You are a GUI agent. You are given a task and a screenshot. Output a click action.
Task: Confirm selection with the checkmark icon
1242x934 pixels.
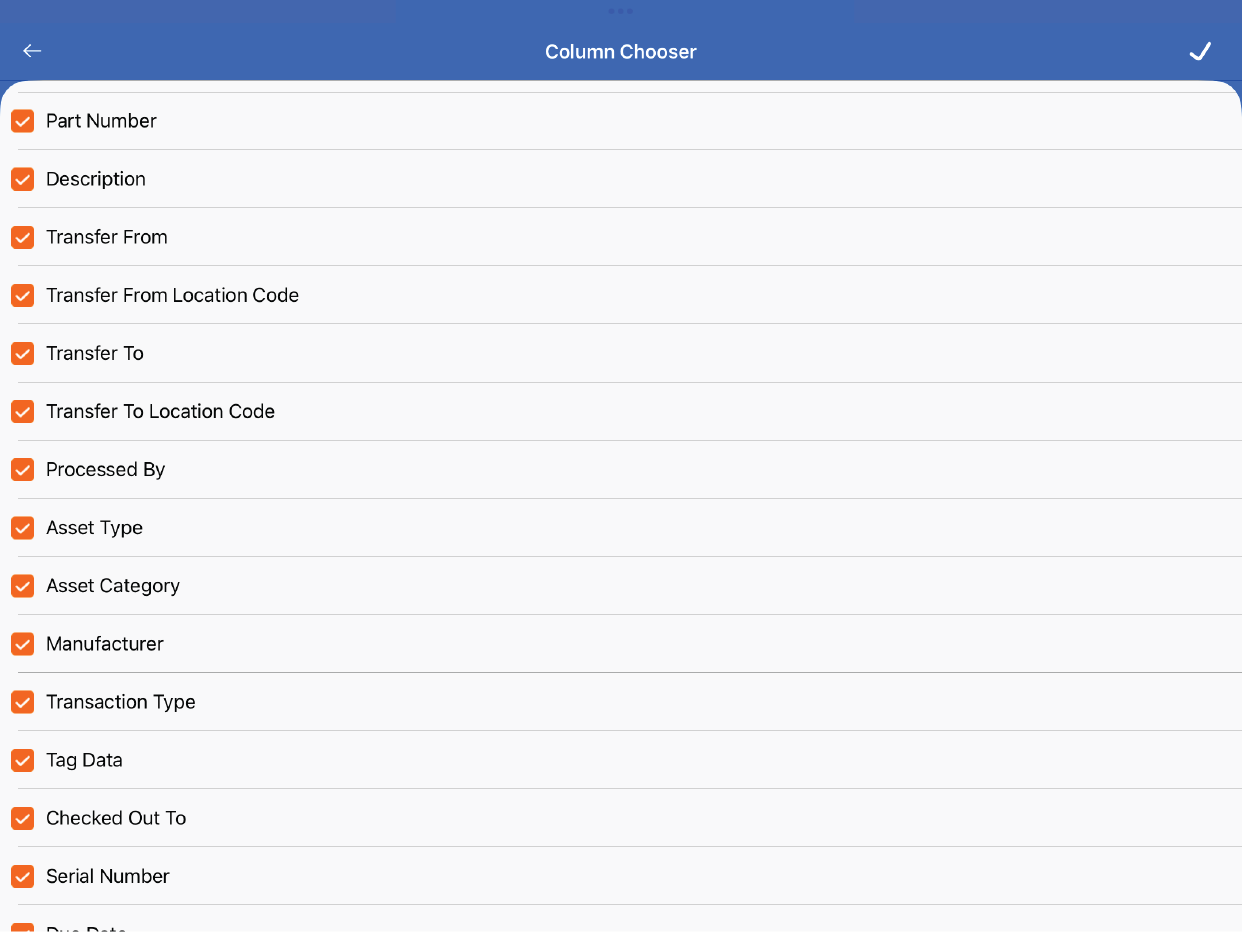(x=1200, y=51)
